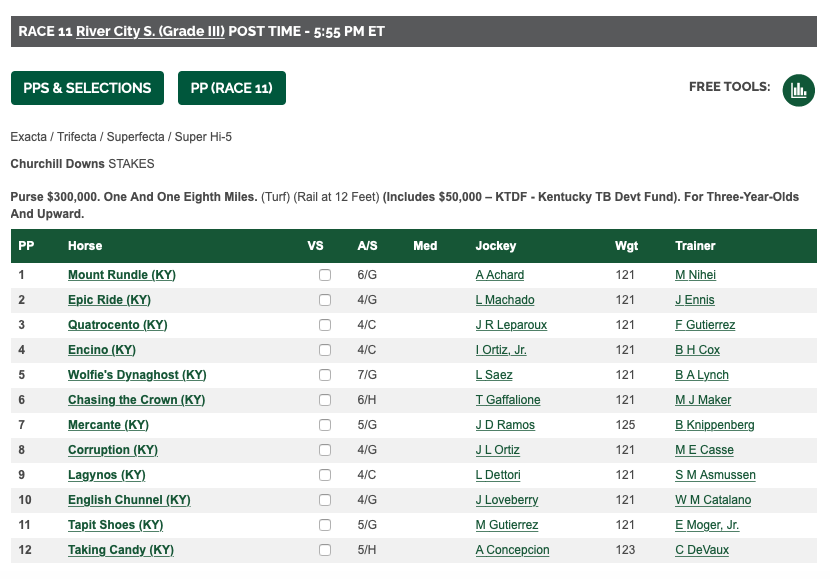The width and height of the screenshot is (830, 579).
Task: Open jockey link L Dettori
Action: [x=498, y=475]
